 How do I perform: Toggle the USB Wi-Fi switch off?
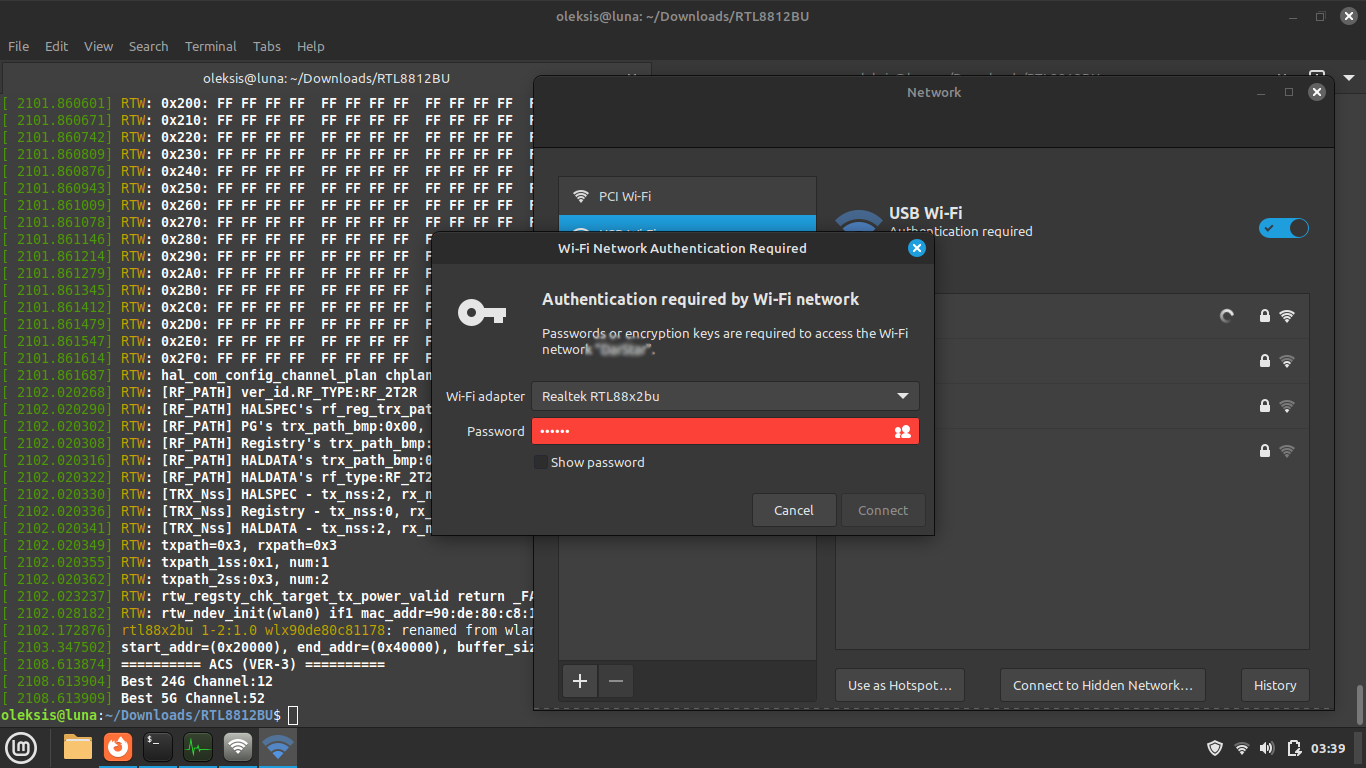[x=1284, y=228]
